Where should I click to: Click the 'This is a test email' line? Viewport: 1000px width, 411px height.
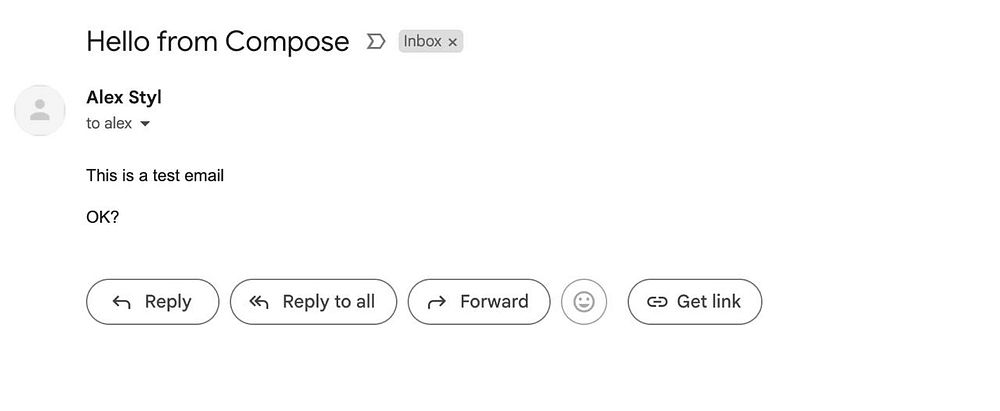[x=155, y=176]
